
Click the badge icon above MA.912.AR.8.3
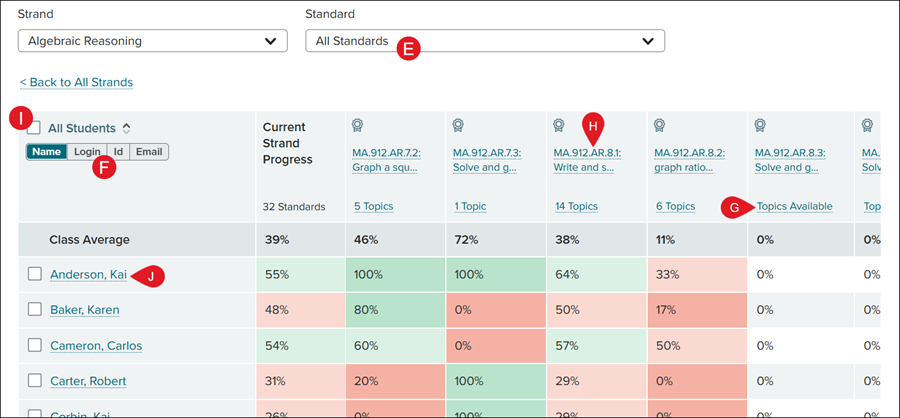[x=760, y=126]
